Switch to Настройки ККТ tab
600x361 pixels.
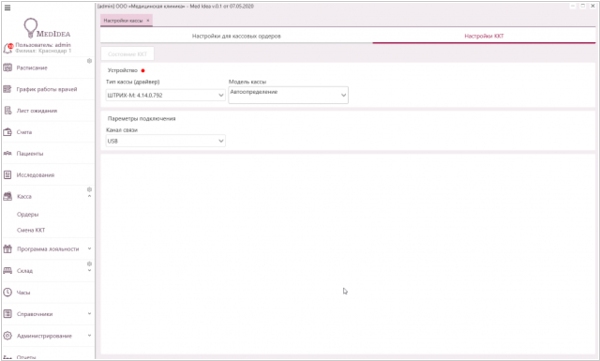coord(484,36)
